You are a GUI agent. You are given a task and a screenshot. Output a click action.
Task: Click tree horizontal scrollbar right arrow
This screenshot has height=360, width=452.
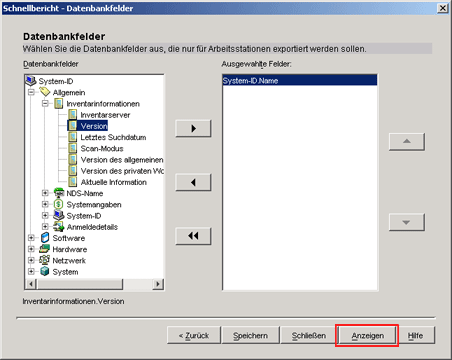point(158,284)
